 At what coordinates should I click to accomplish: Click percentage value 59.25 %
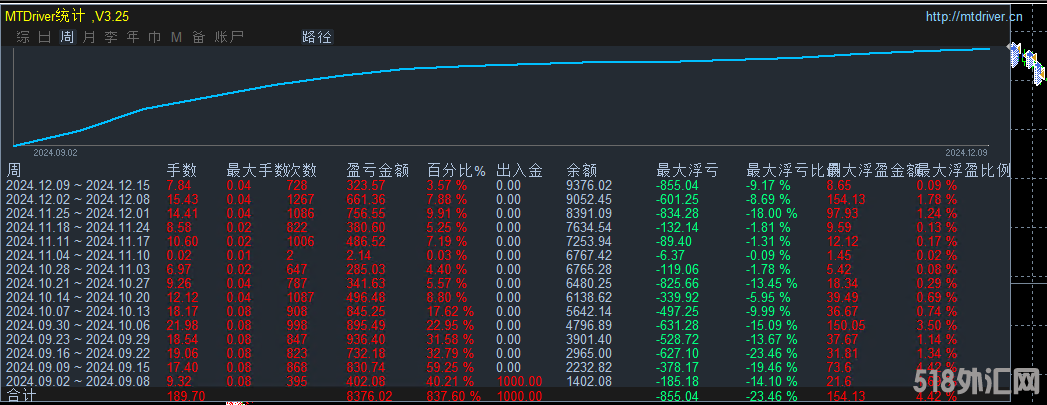[451, 368]
